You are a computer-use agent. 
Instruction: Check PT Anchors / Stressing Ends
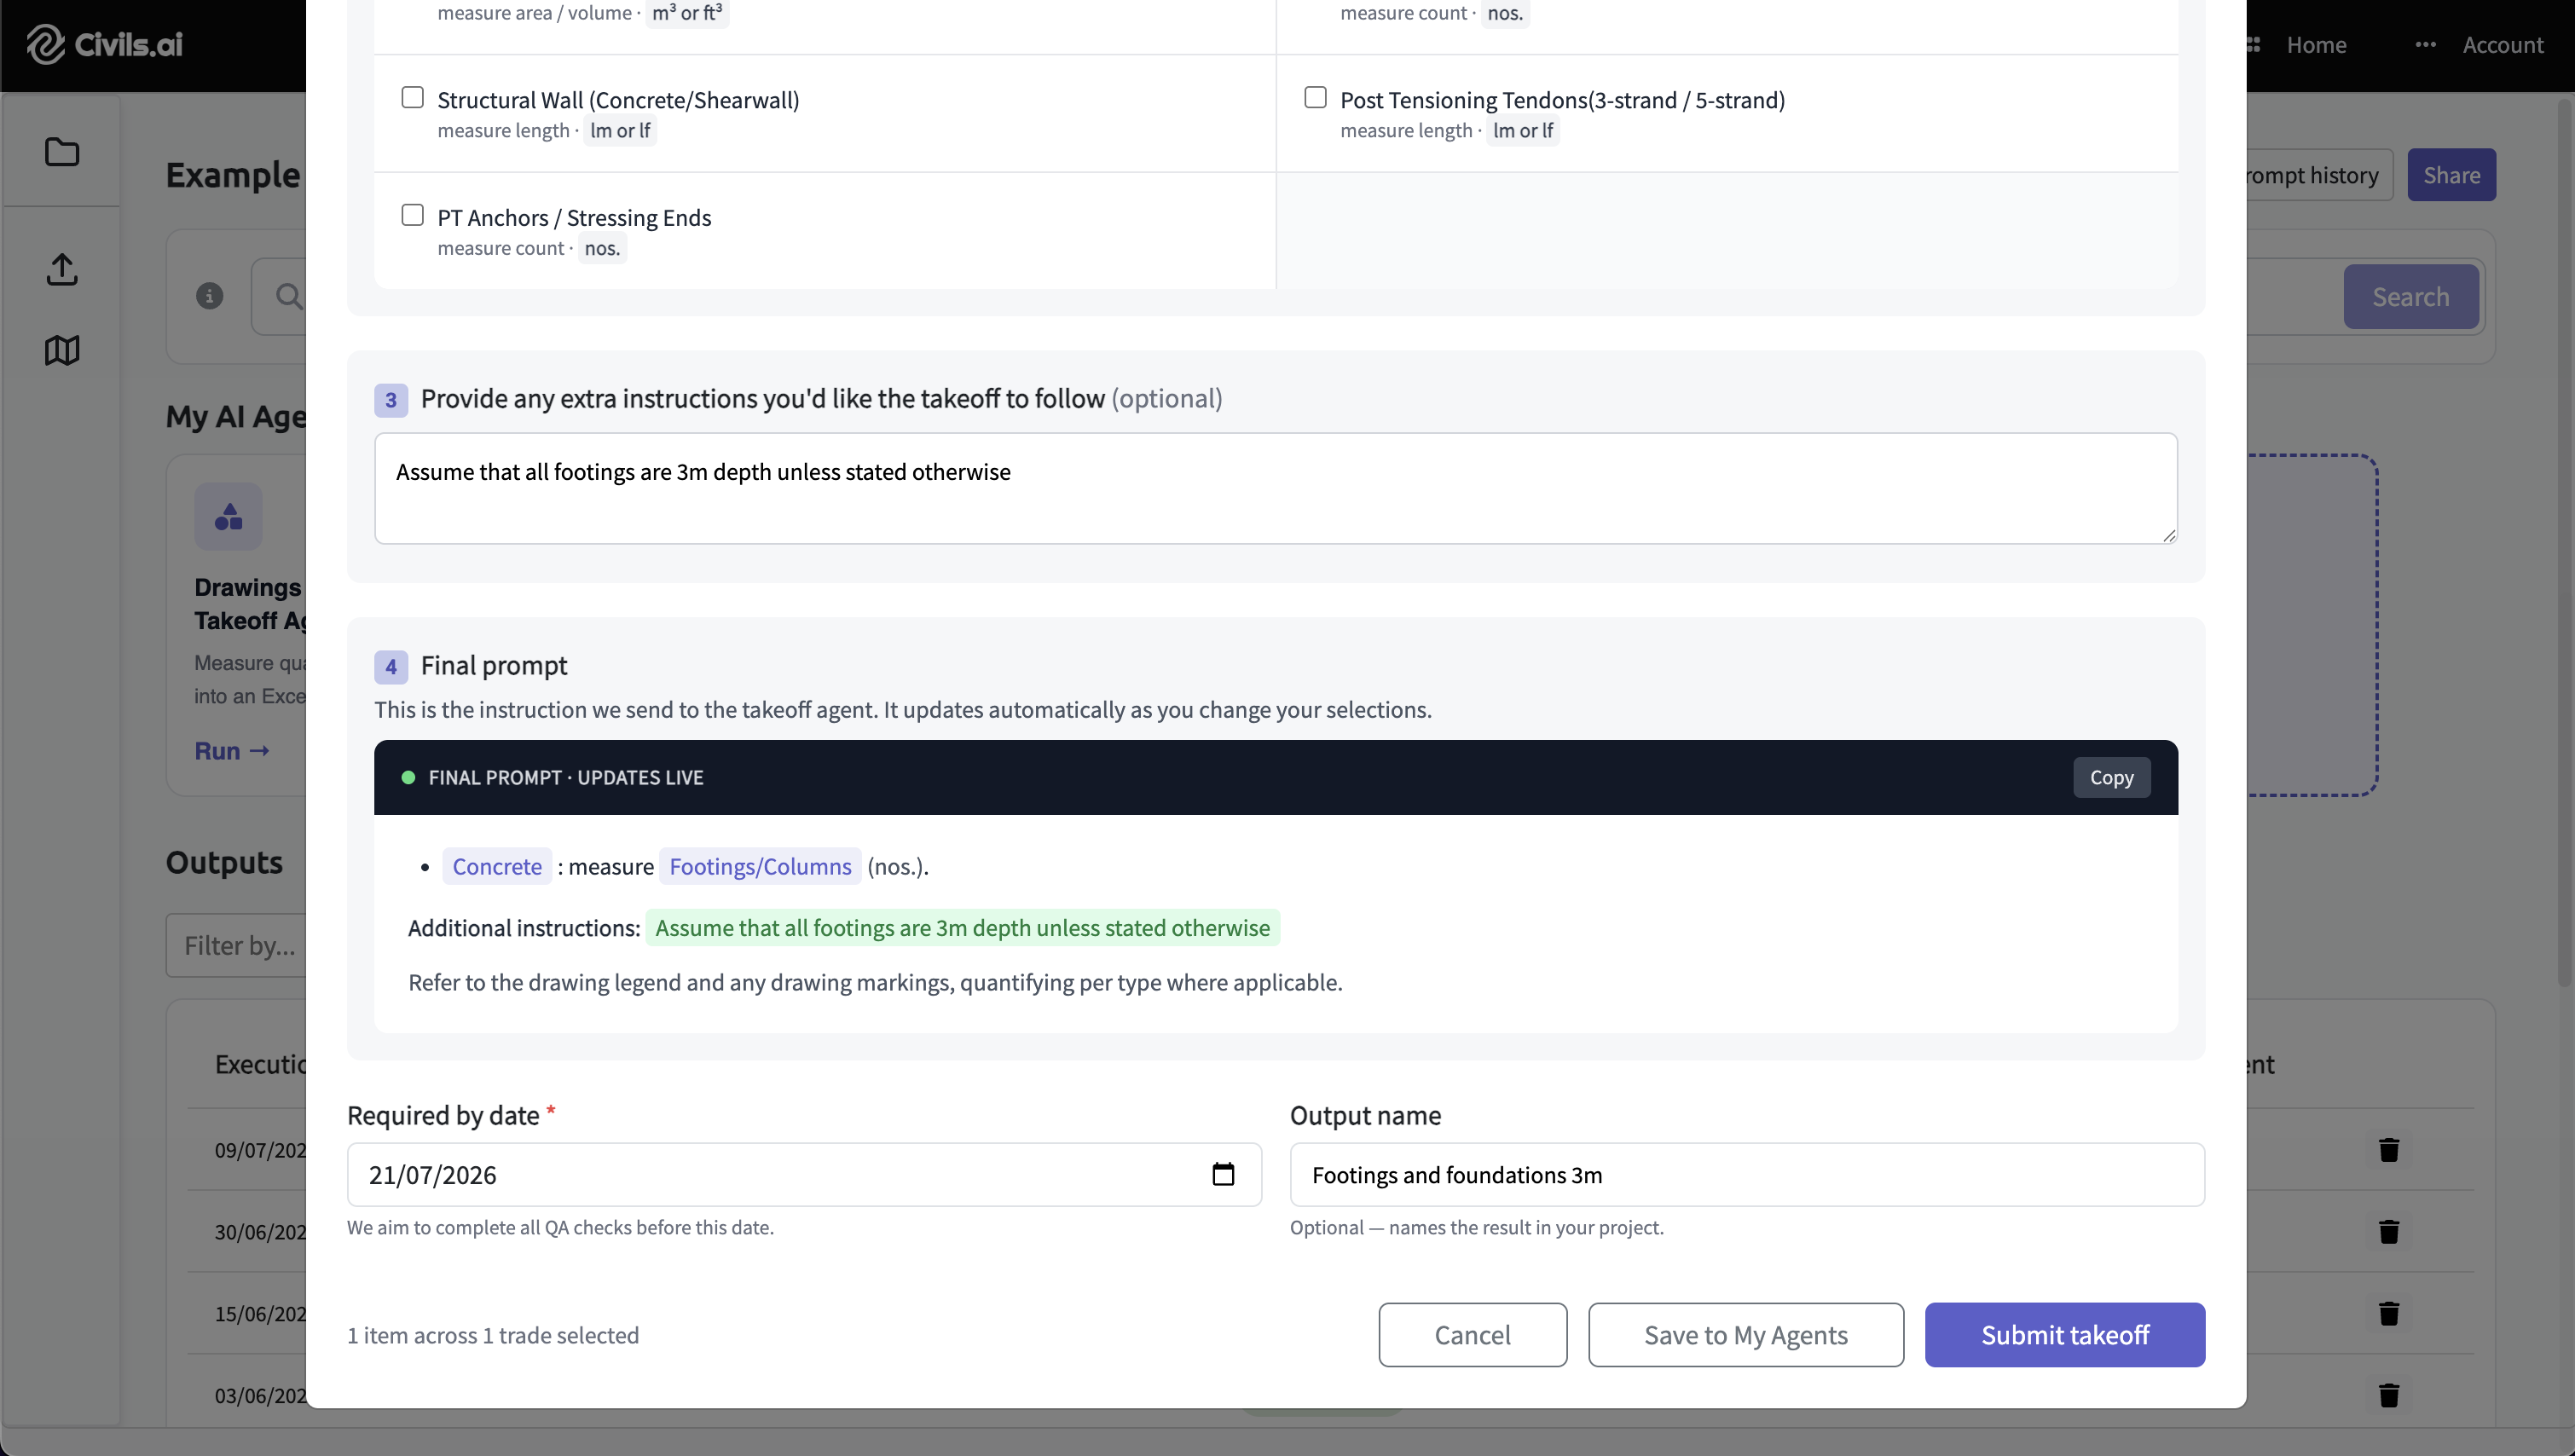point(412,215)
